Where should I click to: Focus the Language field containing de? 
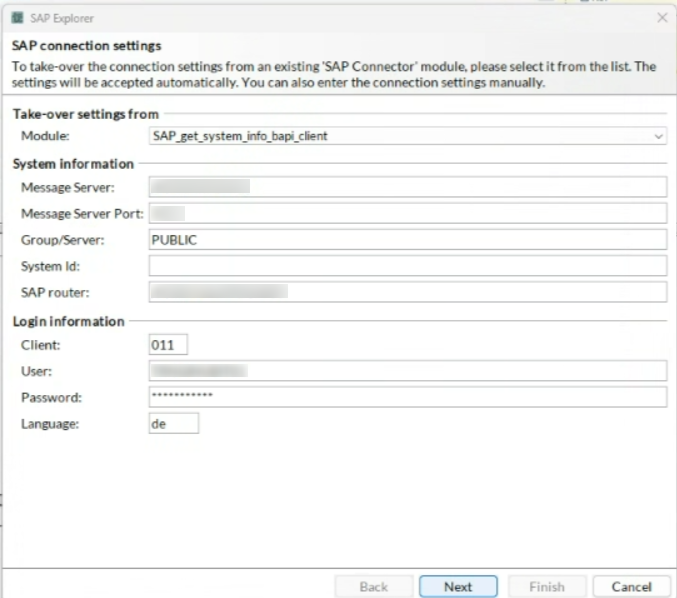pyautogui.click(x=173, y=423)
